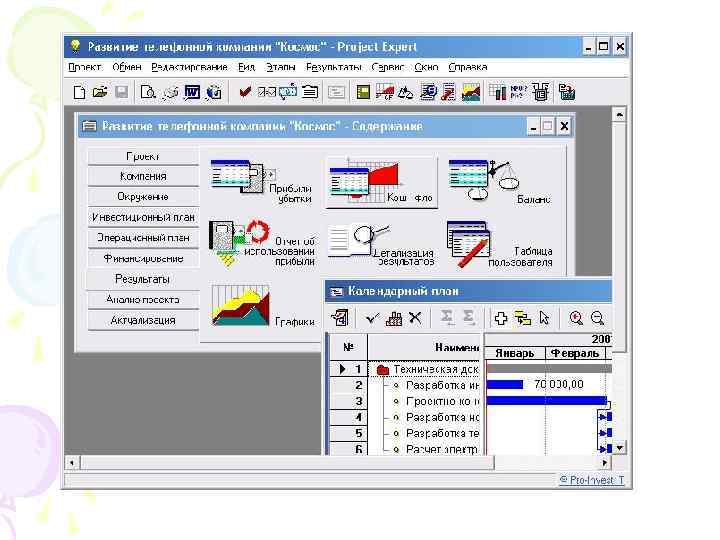Open Таблица пользователя icon
720x540 pixels.
pyautogui.click(x=500, y=244)
